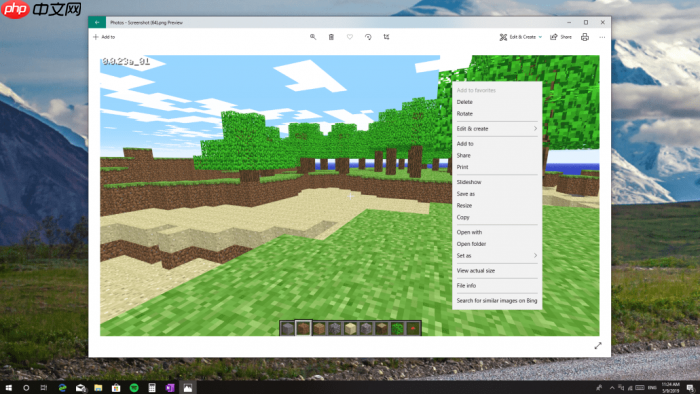Click the Cortana circle on taskbar
The height and width of the screenshot is (394, 700).
click(x=26, y=388)
